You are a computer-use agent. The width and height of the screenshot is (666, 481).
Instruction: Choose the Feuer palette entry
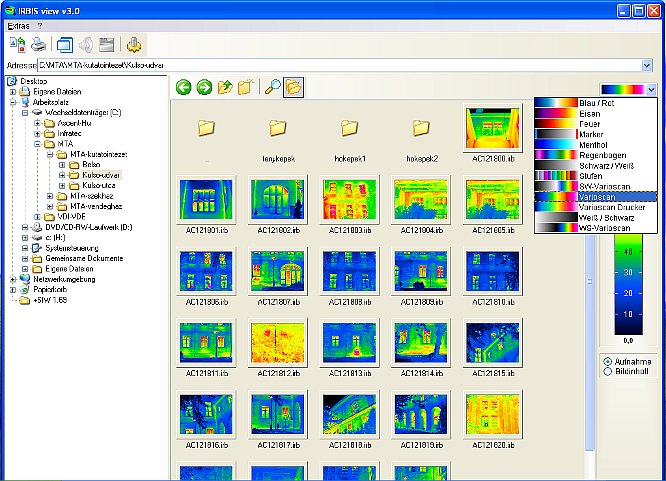pos(595,124)
